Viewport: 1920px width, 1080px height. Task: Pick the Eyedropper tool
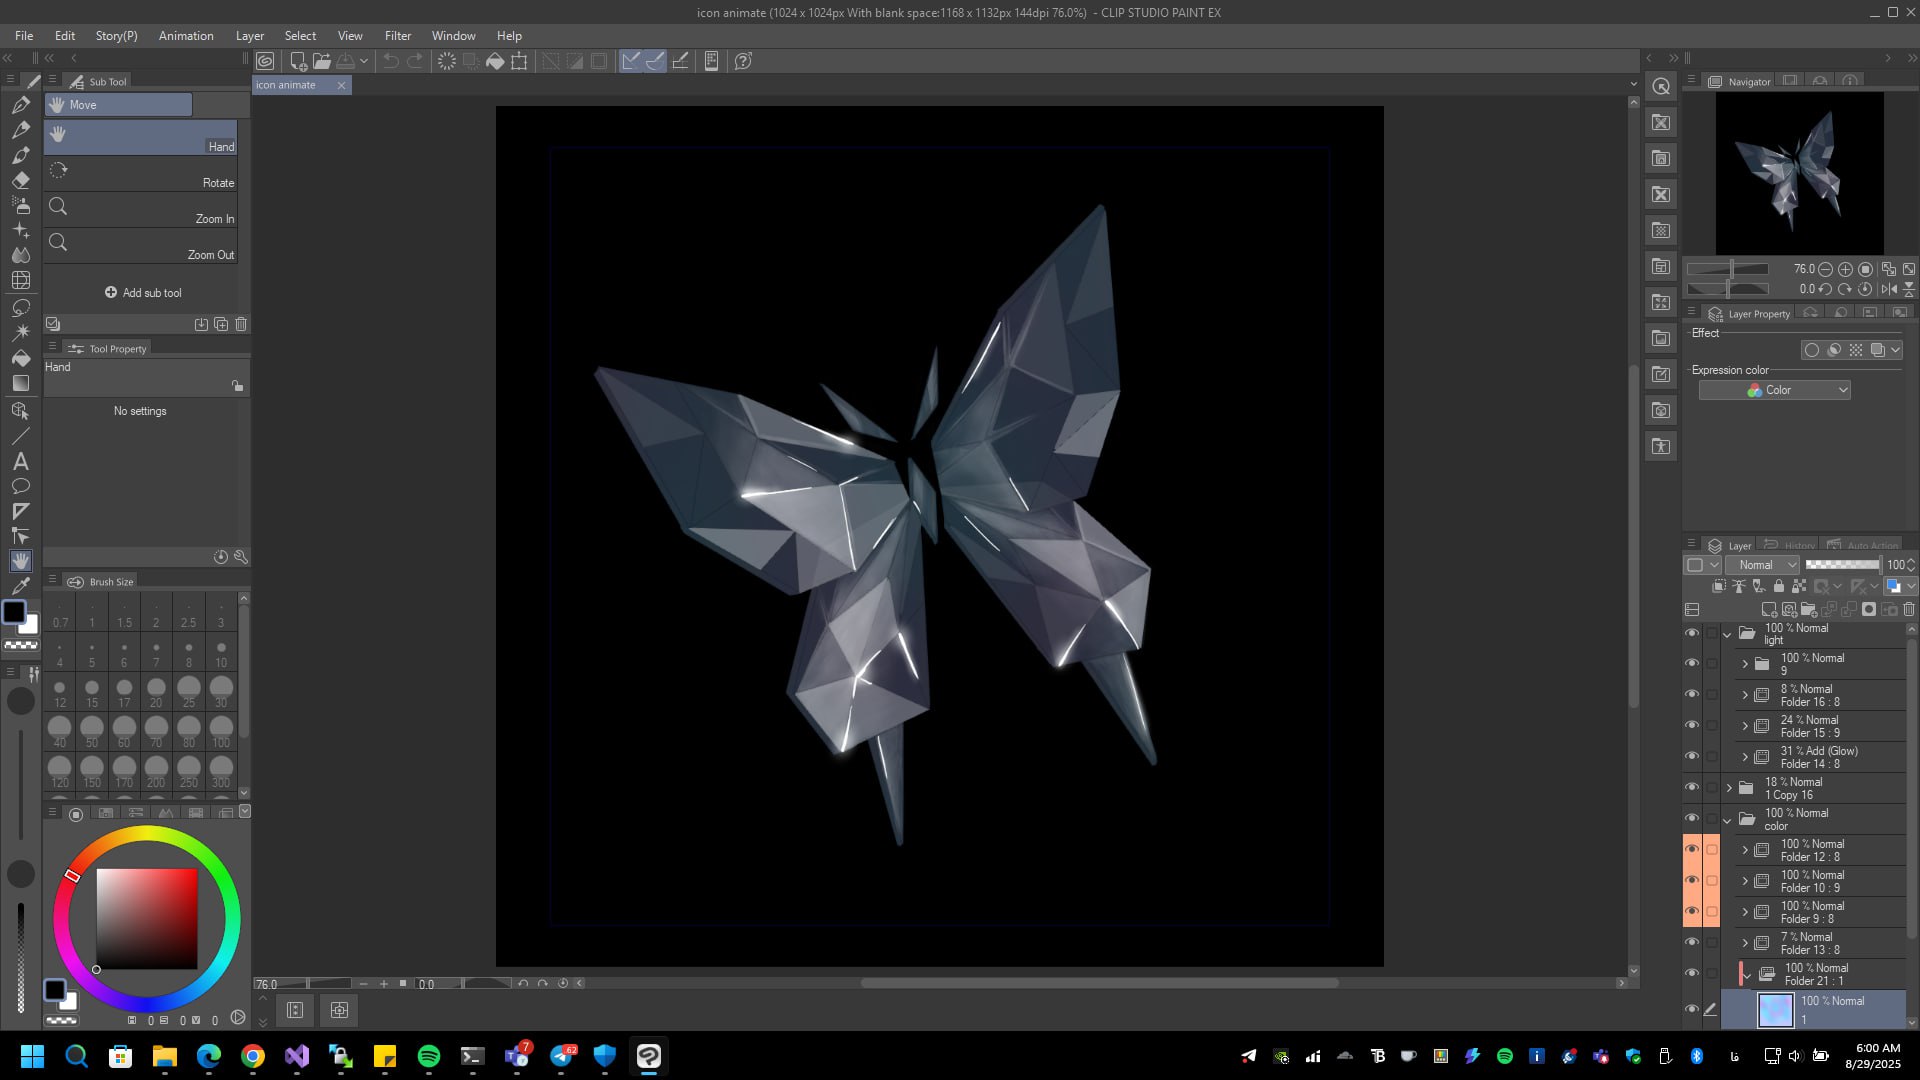pos(21,587)
